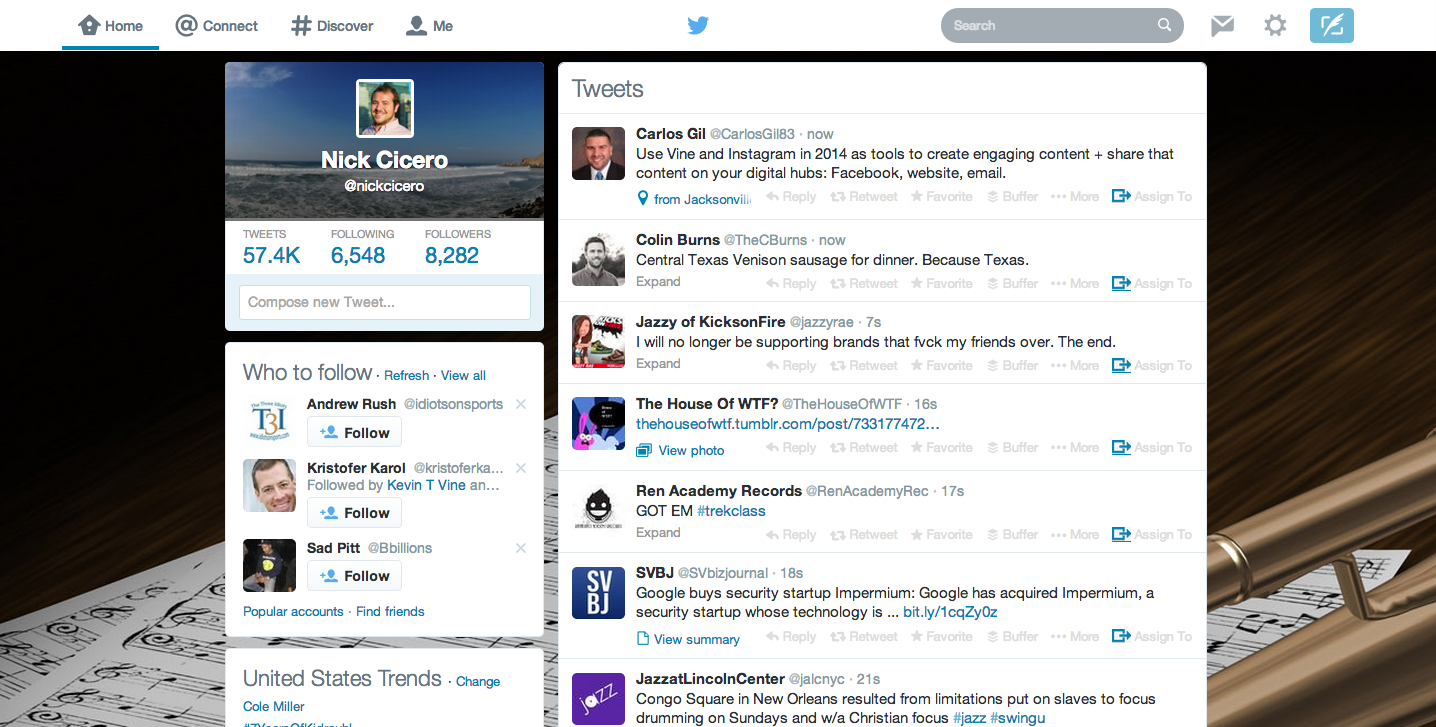Buffer the SVBJ tweet

point(1012,637)
